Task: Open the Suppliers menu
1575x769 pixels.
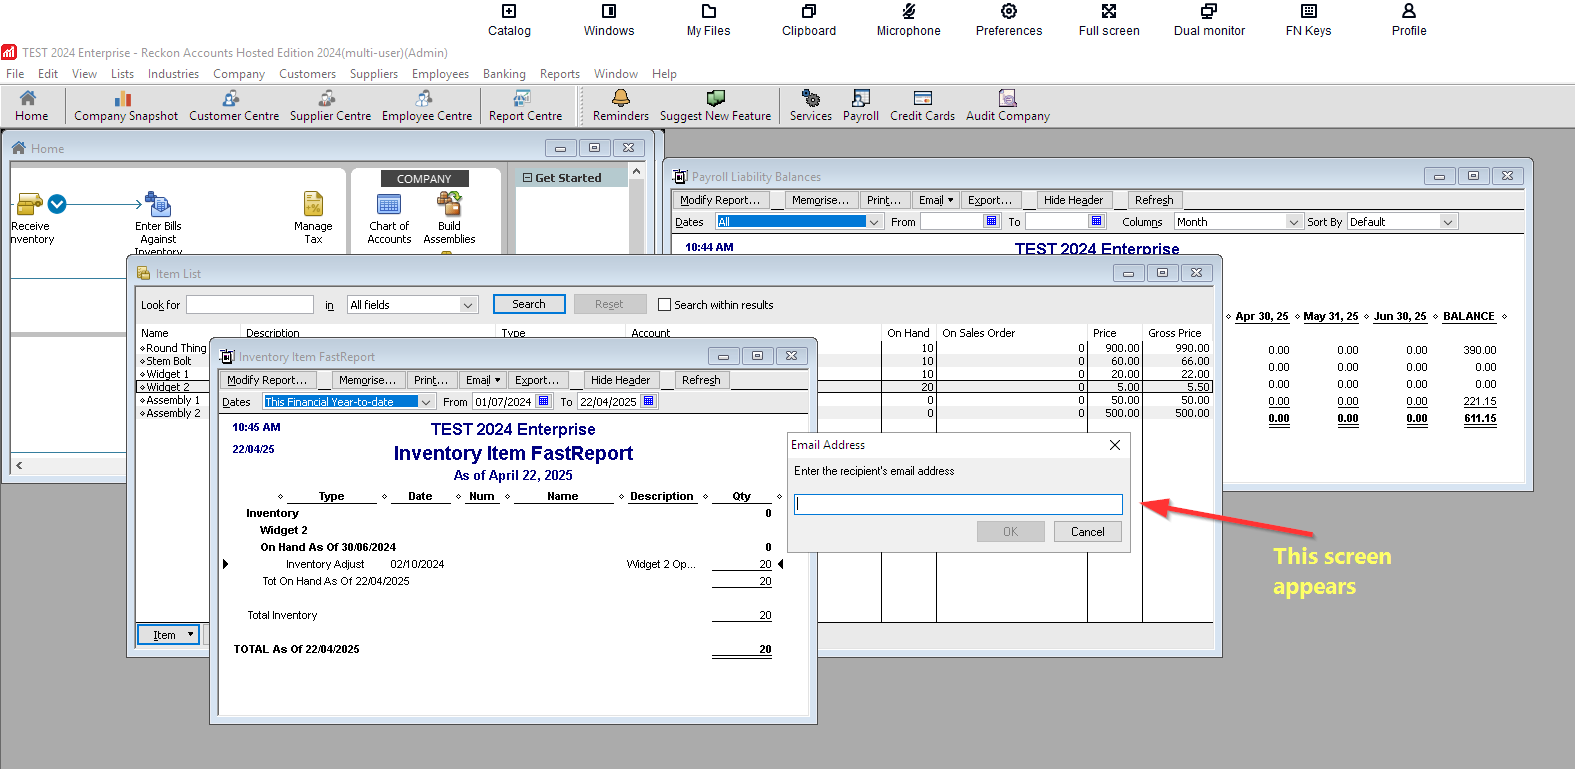Action: point(373,74)
